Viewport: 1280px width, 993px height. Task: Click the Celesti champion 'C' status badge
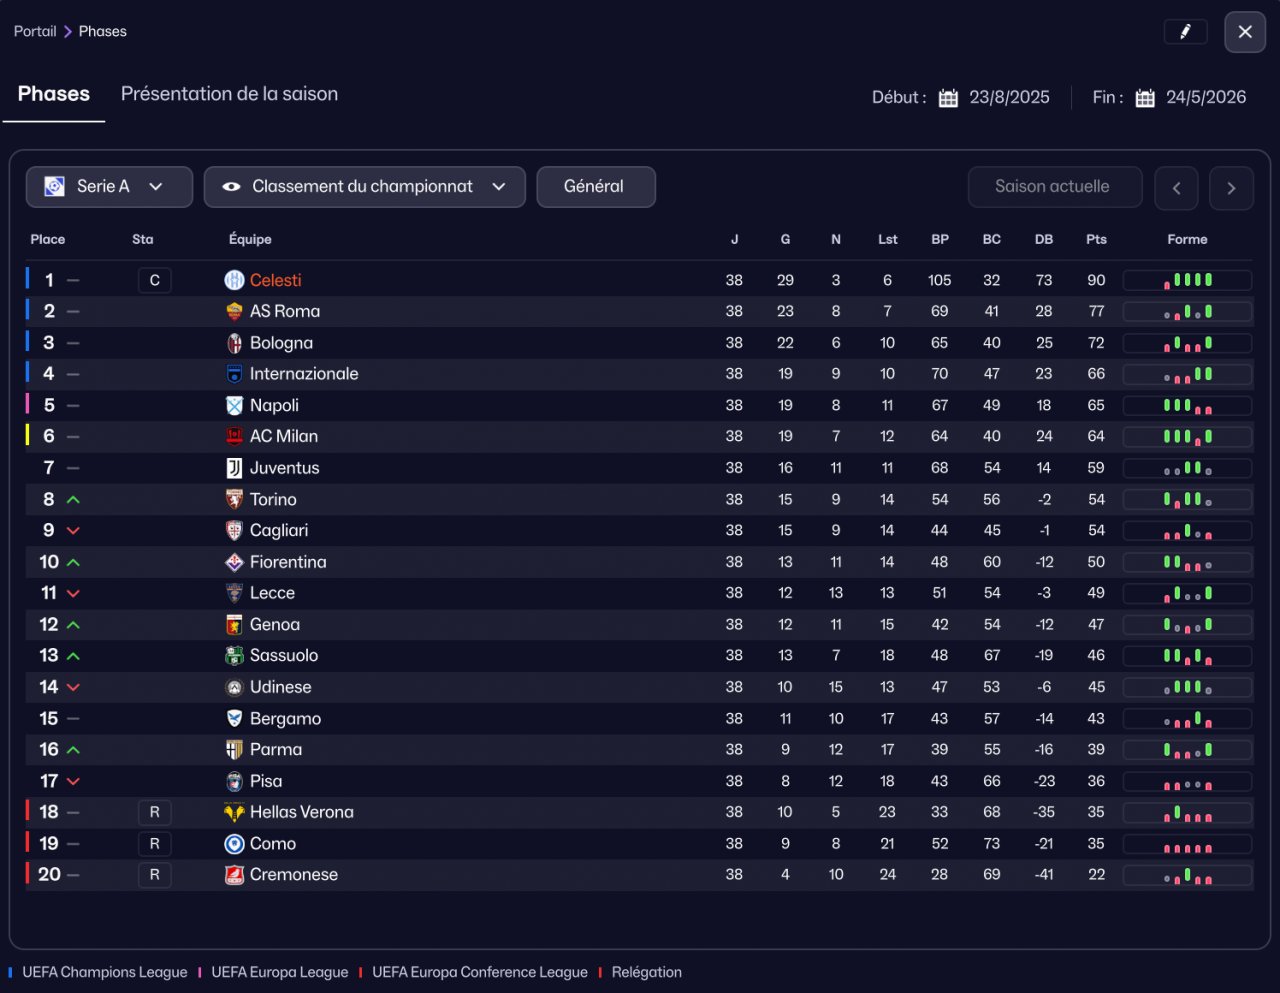[x=155, y=280]
